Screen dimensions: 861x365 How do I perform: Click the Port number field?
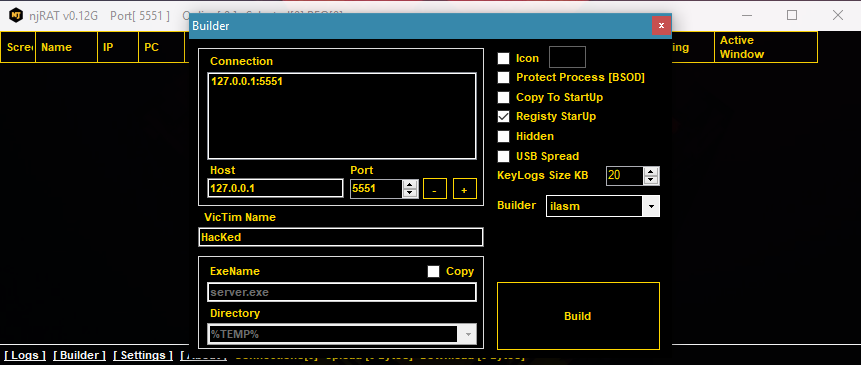click(376, 188)
